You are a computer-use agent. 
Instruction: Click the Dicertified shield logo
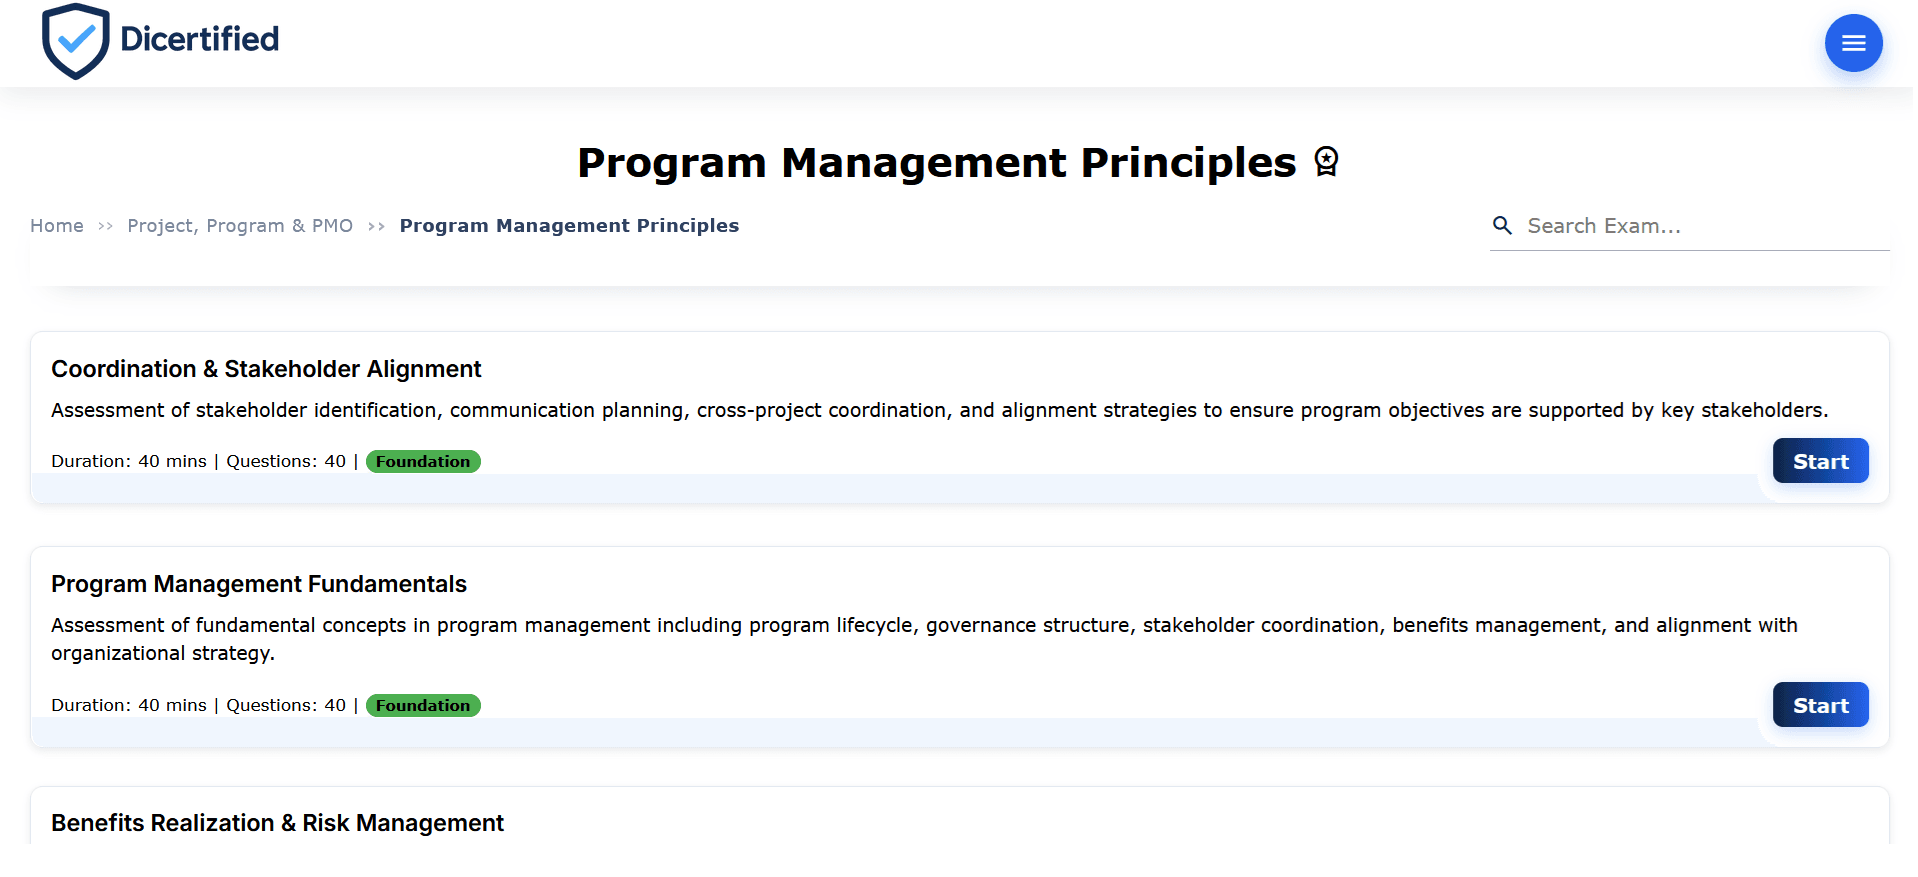click(75, 41)
